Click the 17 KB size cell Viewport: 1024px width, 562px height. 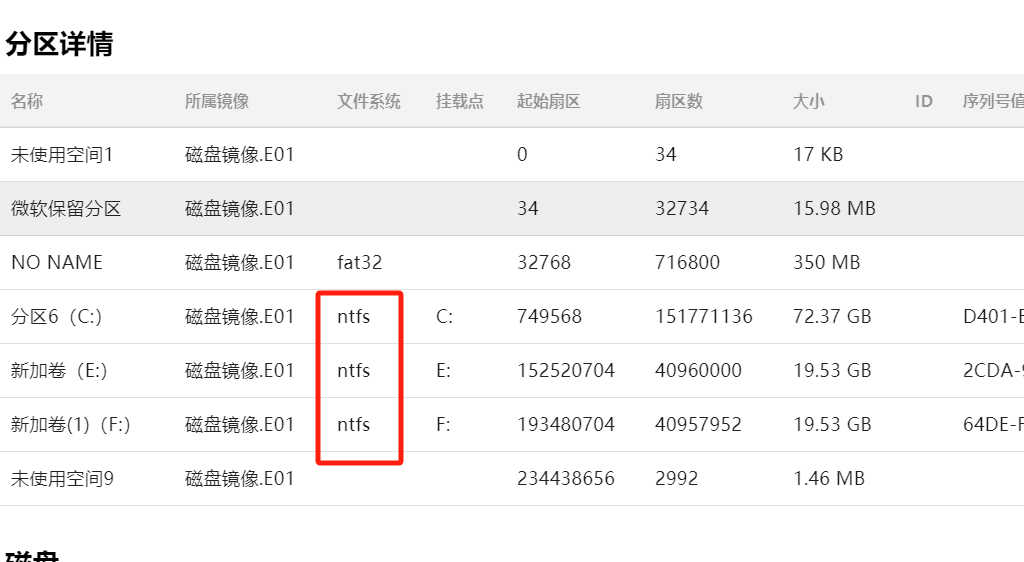coord(818,155)
